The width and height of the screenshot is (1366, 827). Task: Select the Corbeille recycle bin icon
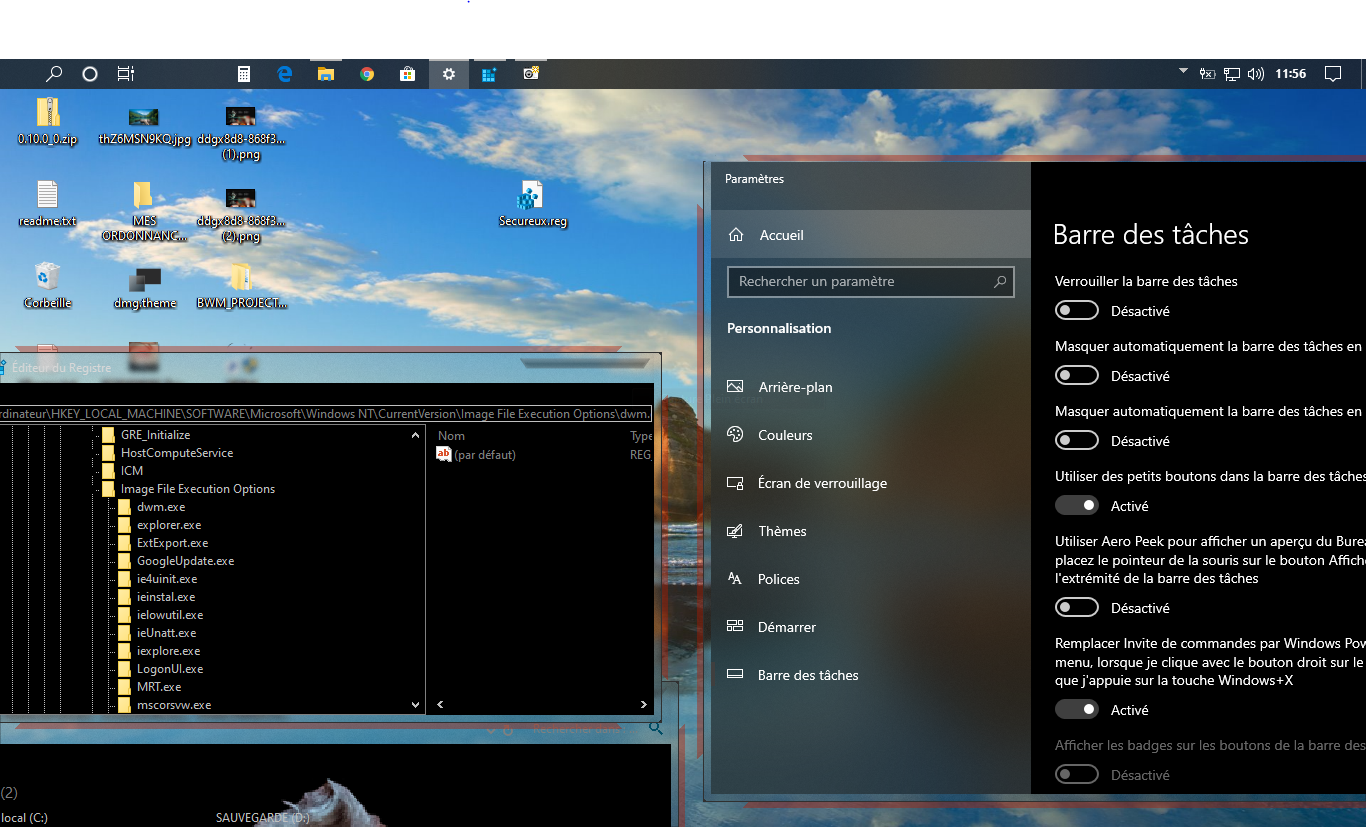coord(47,286)
